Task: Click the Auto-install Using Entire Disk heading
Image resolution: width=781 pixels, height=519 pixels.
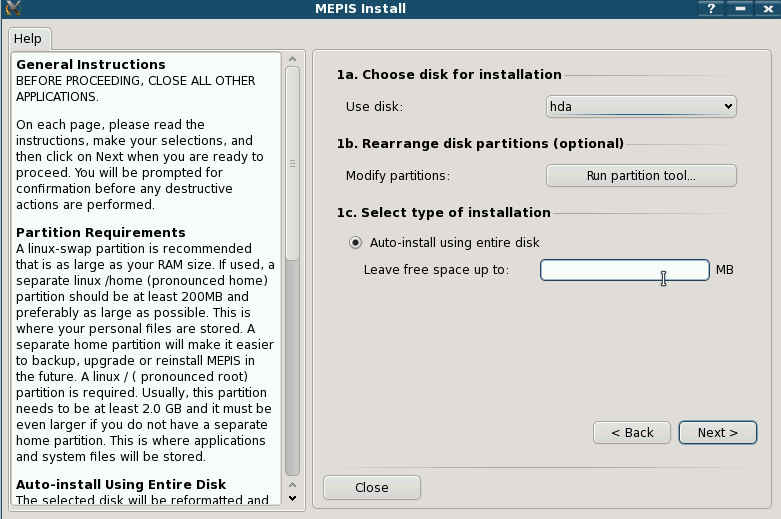Action: pos(121,484)
